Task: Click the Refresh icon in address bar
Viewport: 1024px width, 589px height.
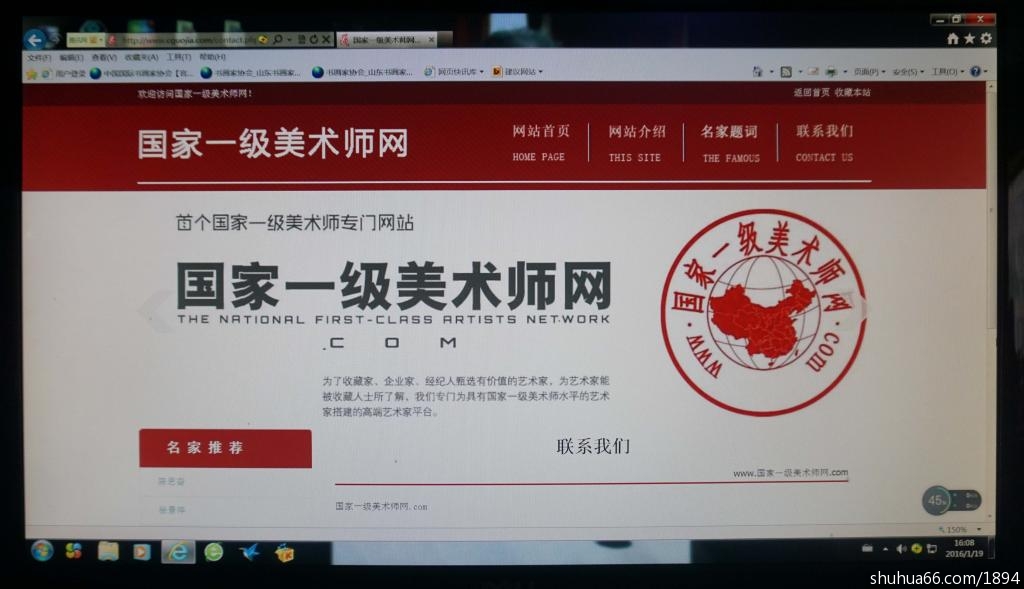Action: pyautogui.click(x=314, y=40)
